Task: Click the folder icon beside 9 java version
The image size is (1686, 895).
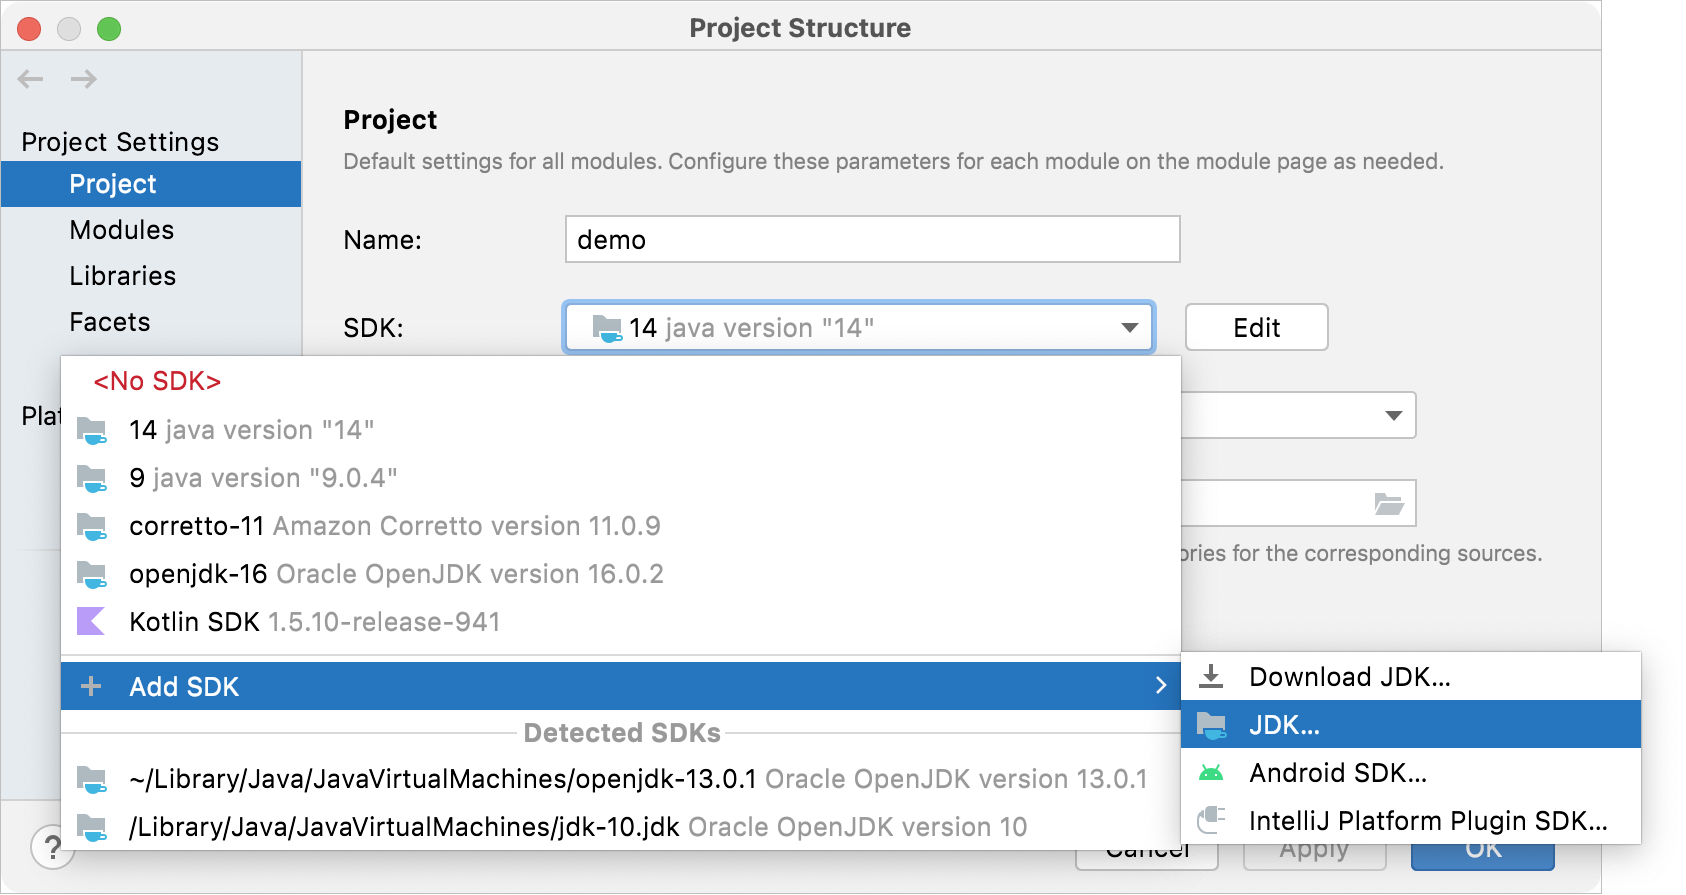Action: pos(92,479)
